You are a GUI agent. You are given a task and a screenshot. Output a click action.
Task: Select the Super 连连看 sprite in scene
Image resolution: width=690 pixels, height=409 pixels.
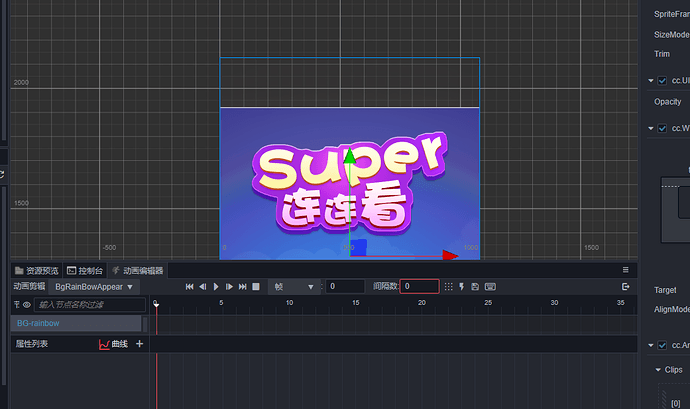pyautogui.click(x=350, y=184)
